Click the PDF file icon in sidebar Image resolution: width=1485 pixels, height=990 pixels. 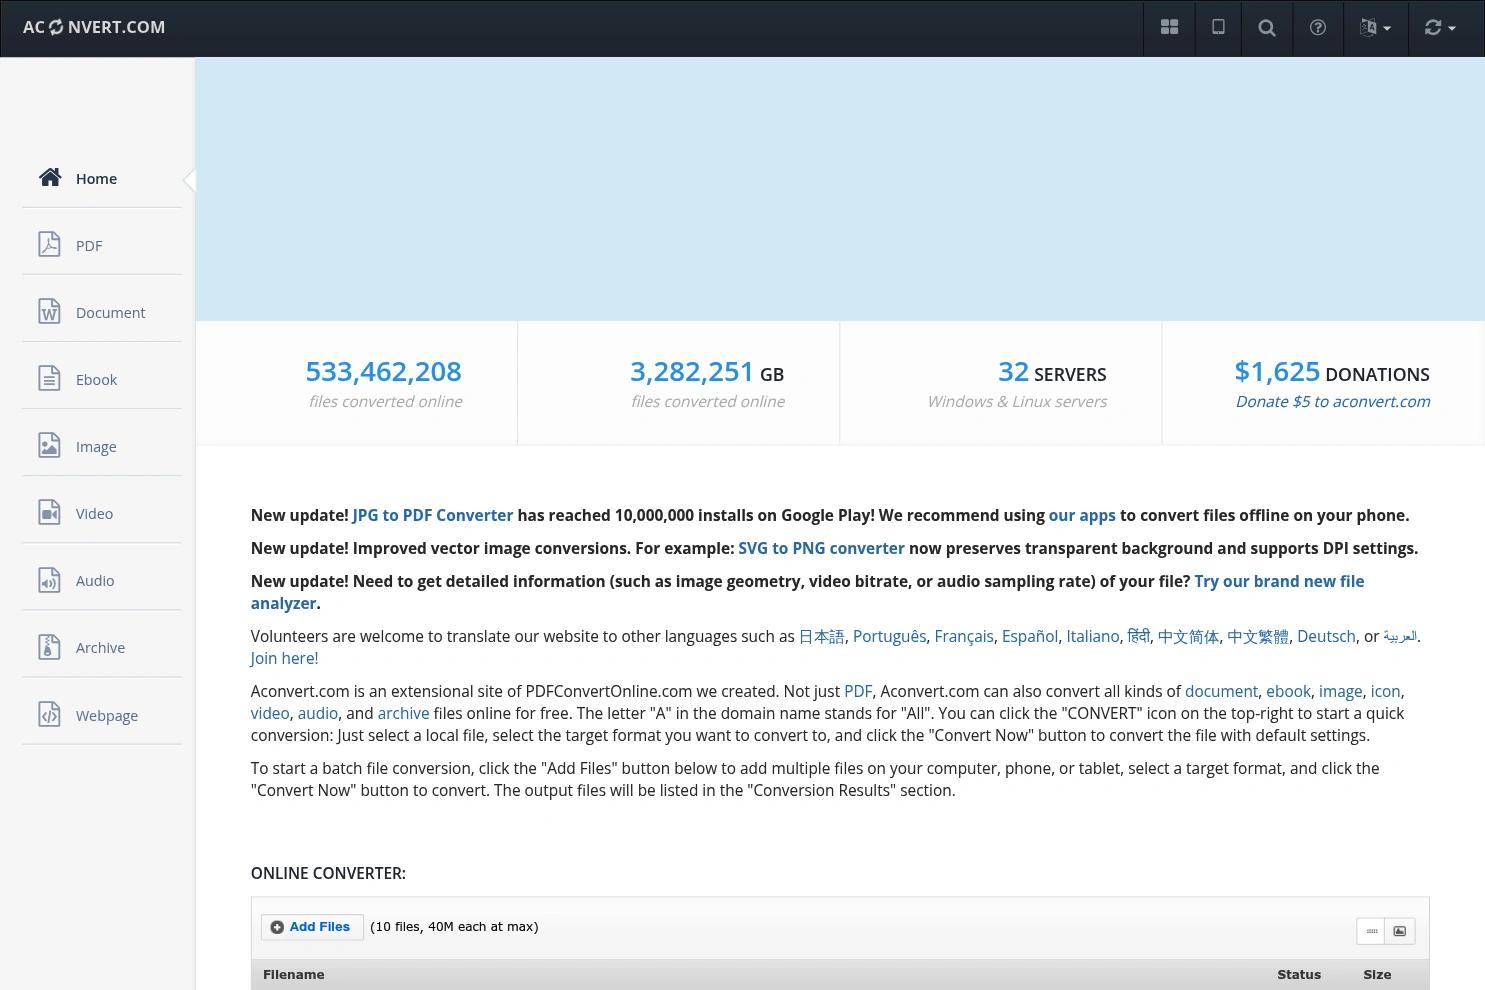pyautogui.click(x=49, y=245)
